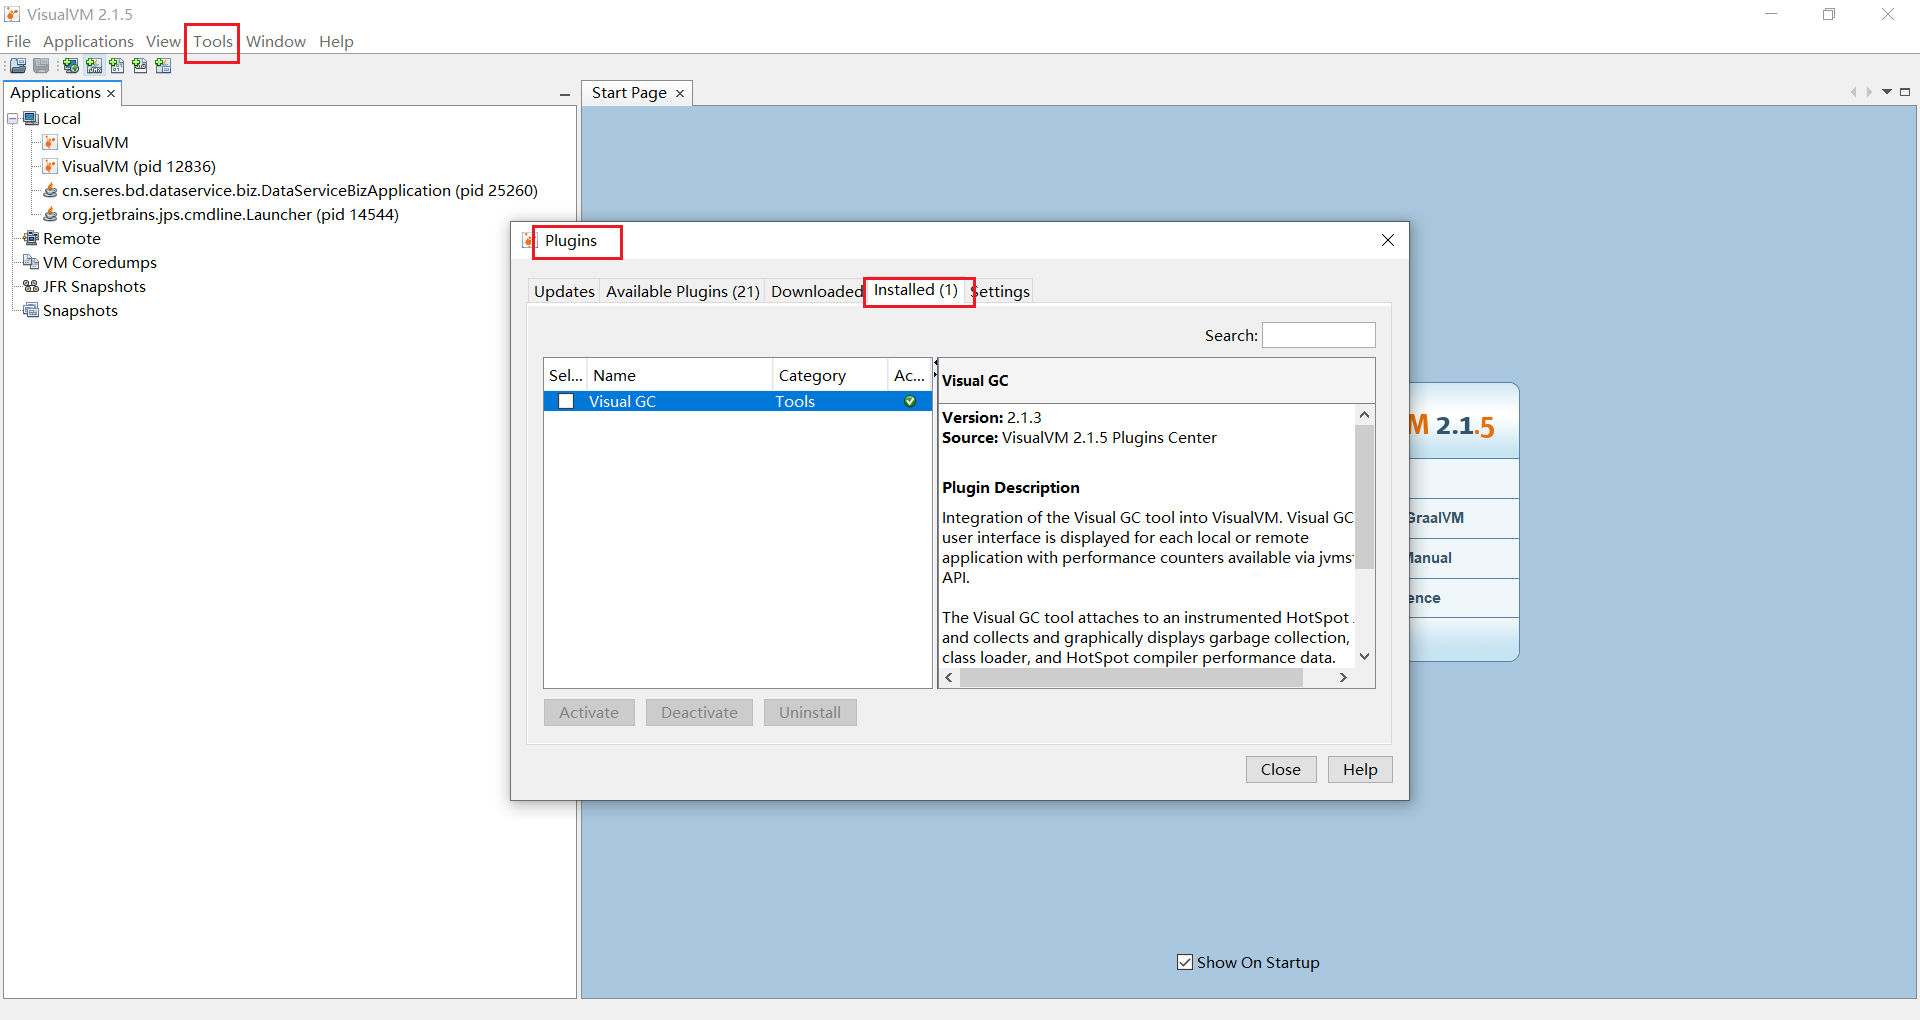Open the Applications menu

(88, 41)
